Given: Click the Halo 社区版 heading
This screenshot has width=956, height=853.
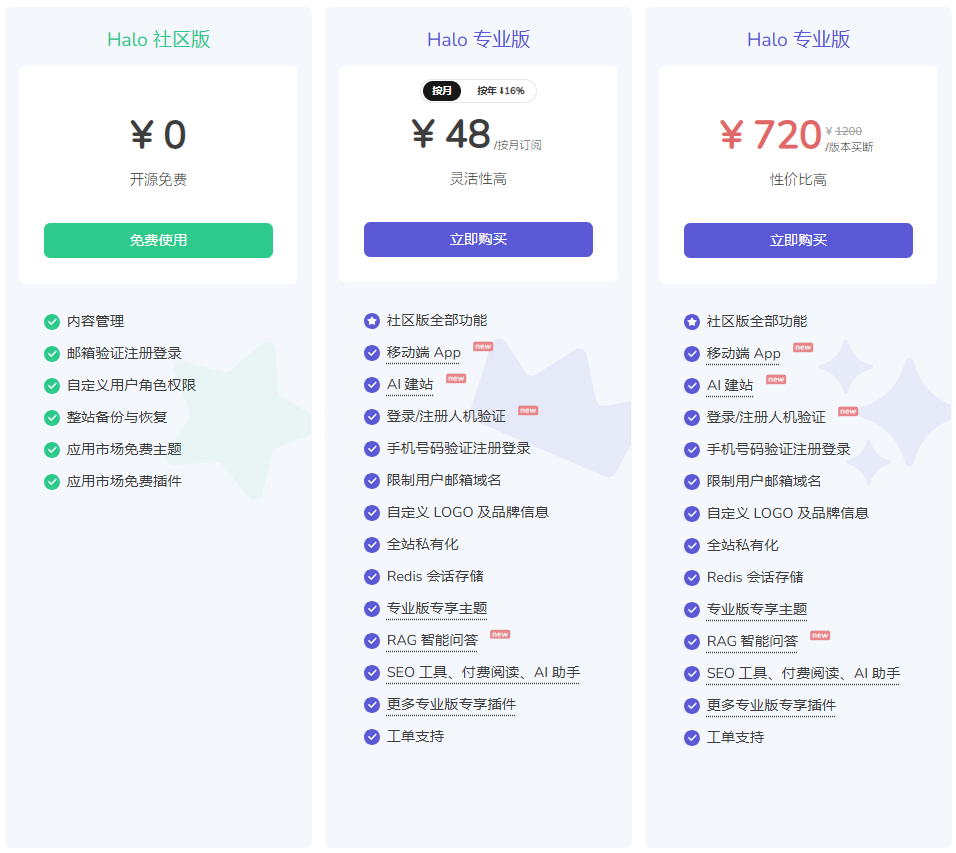Looking at the screenshot, I should click(158, 40).
